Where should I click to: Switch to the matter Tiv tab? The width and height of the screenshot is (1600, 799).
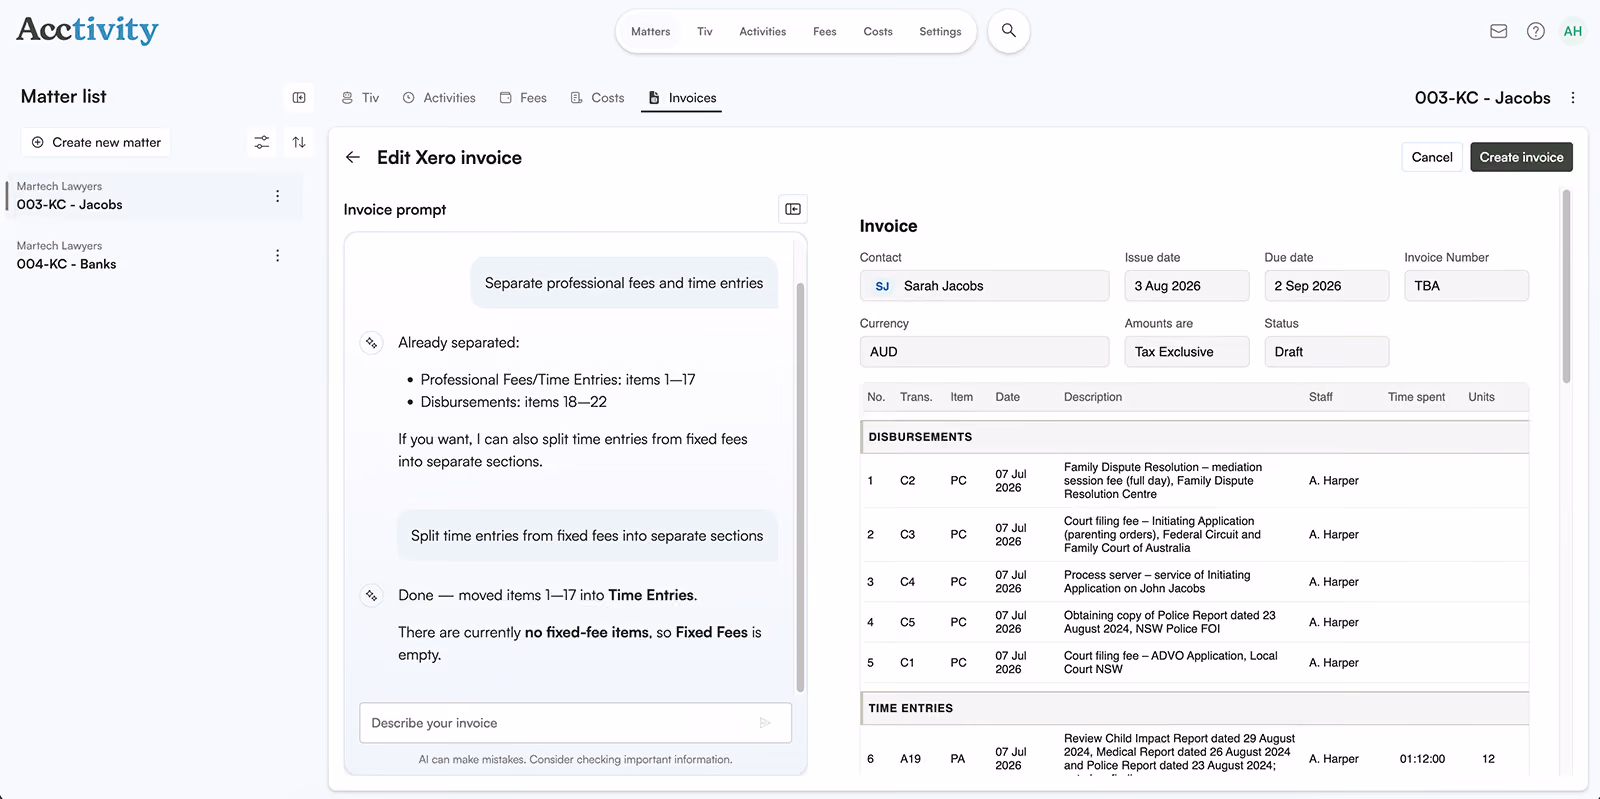tap(360, 98)
